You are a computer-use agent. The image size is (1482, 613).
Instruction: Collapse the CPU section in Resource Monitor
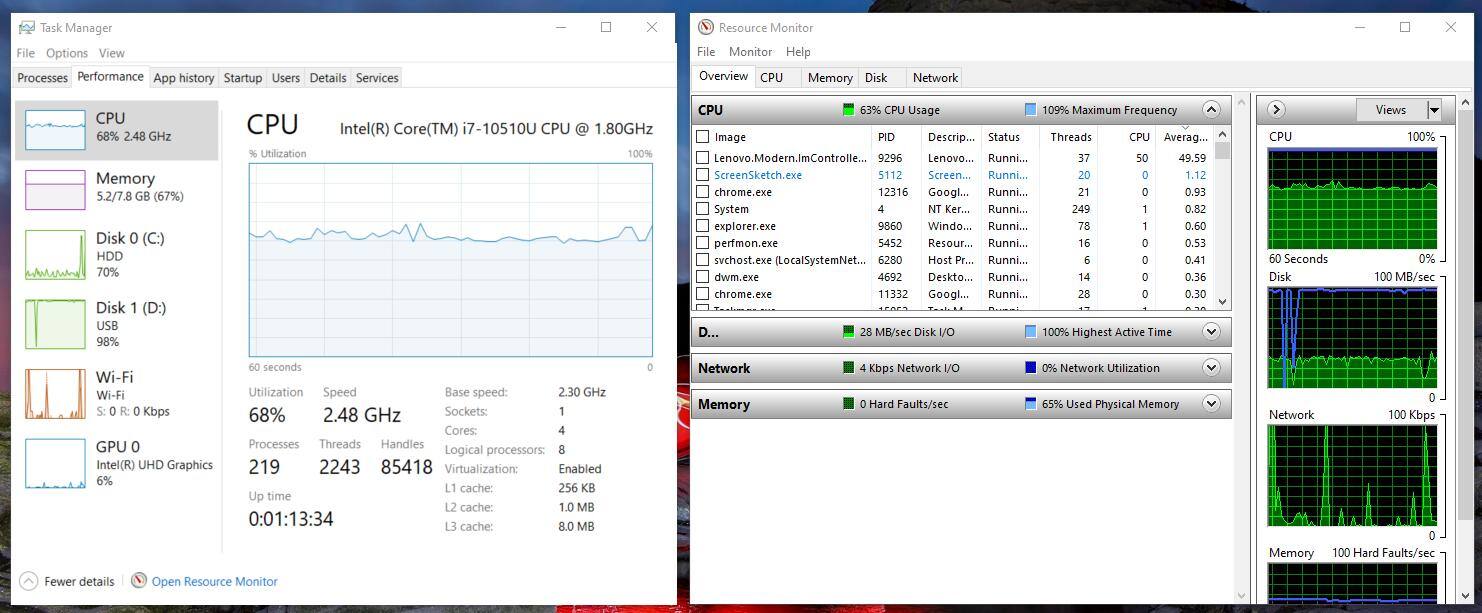tap(1211, 110)
